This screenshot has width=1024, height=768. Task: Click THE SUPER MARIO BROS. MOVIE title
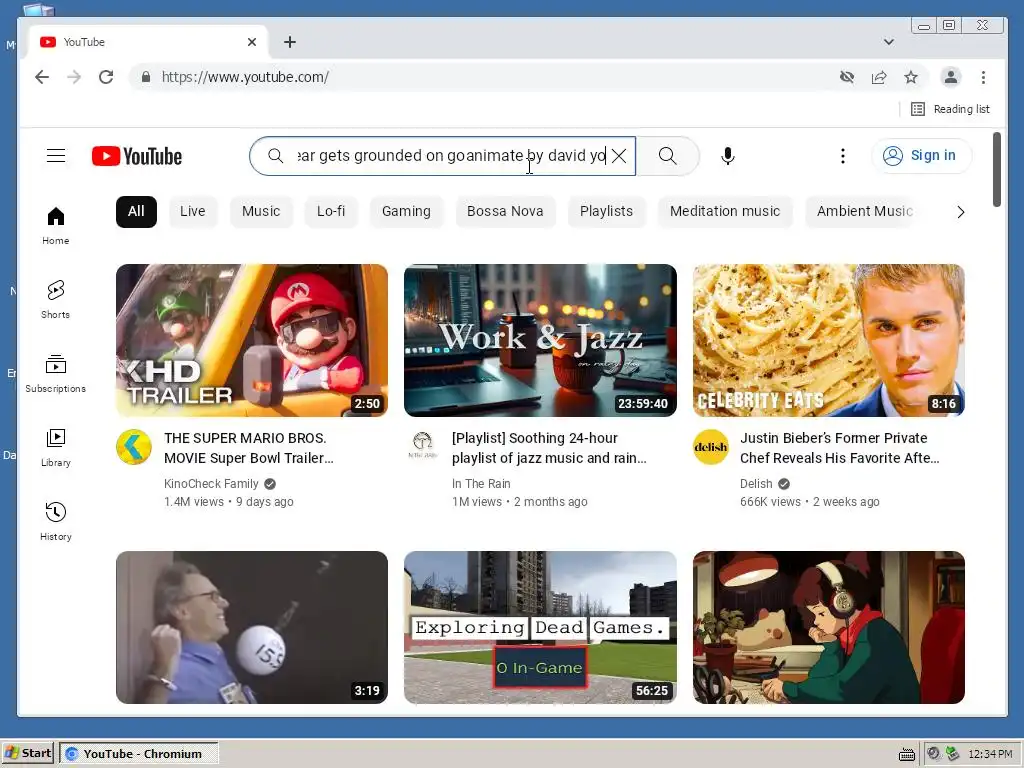[249, 448]
